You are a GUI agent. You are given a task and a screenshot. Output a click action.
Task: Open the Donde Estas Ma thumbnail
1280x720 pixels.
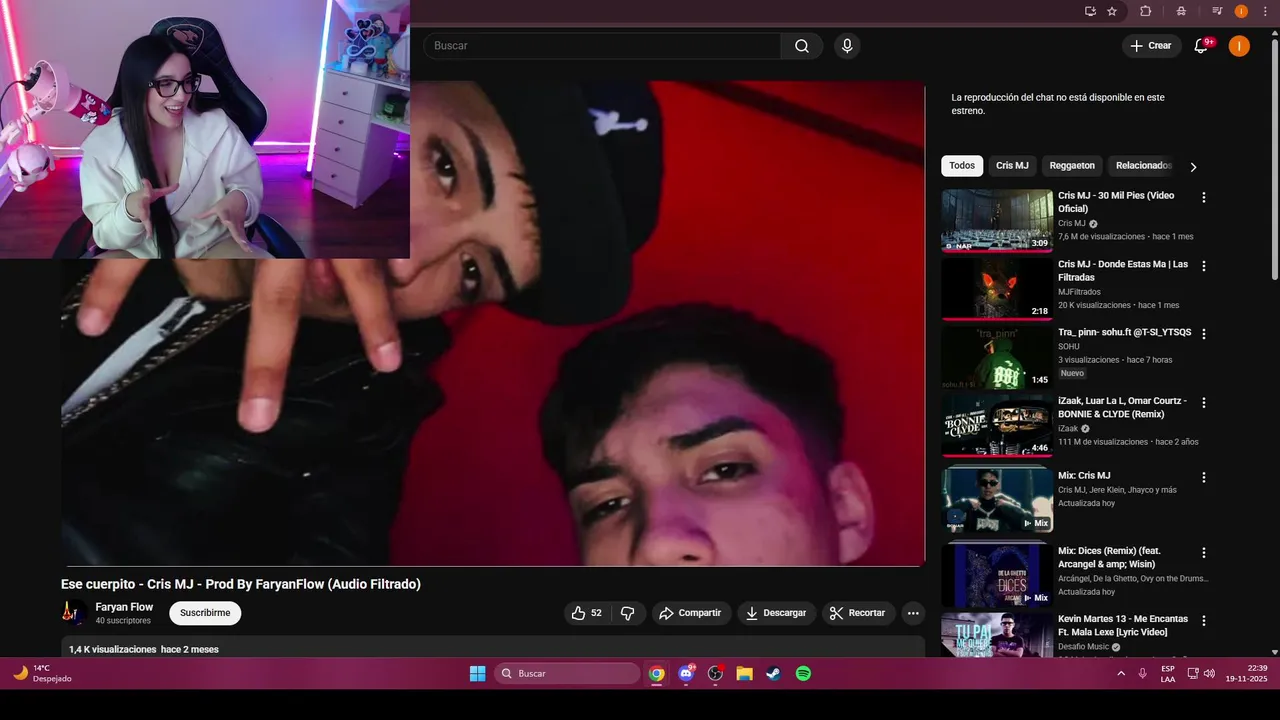[997, 289]
